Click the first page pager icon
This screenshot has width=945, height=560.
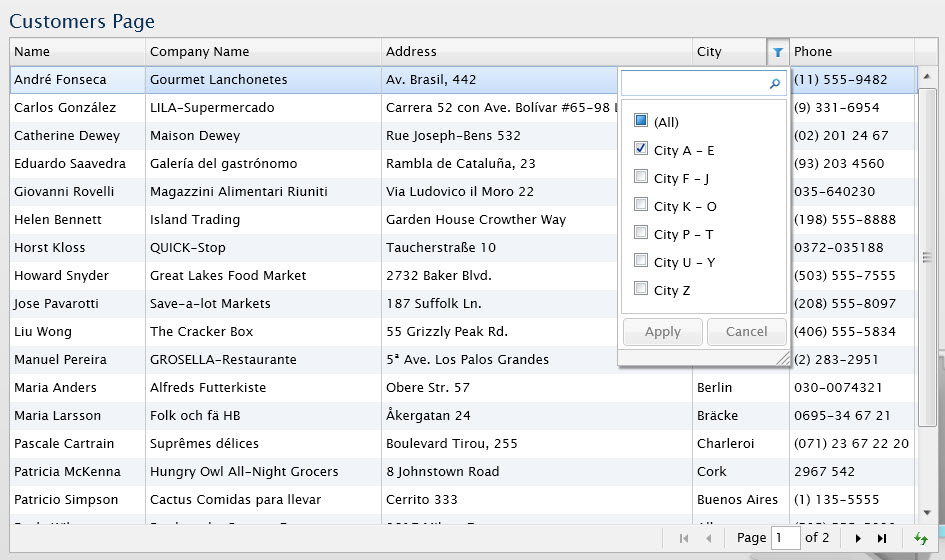click(x=684, y=538)
